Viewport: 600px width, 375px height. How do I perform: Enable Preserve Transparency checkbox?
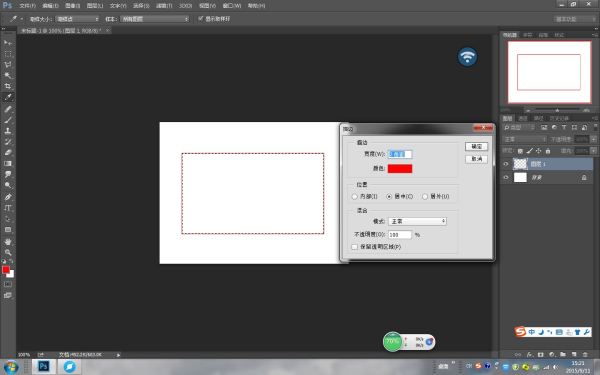[x=354, y=247]
